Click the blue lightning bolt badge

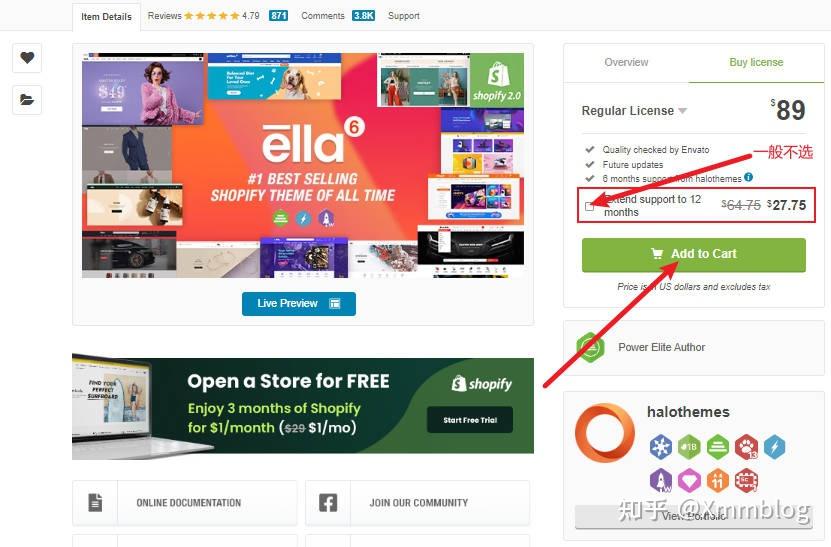[774, 447]
